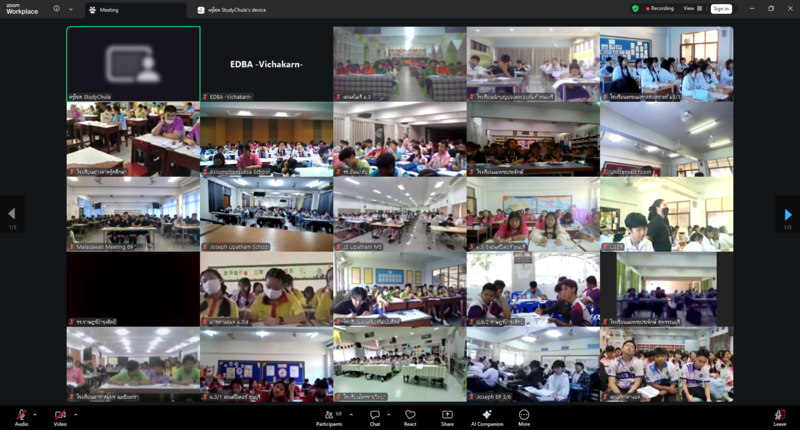Open the AI Companion
Screen dimensions: 800x430
[x=487, y=418]
